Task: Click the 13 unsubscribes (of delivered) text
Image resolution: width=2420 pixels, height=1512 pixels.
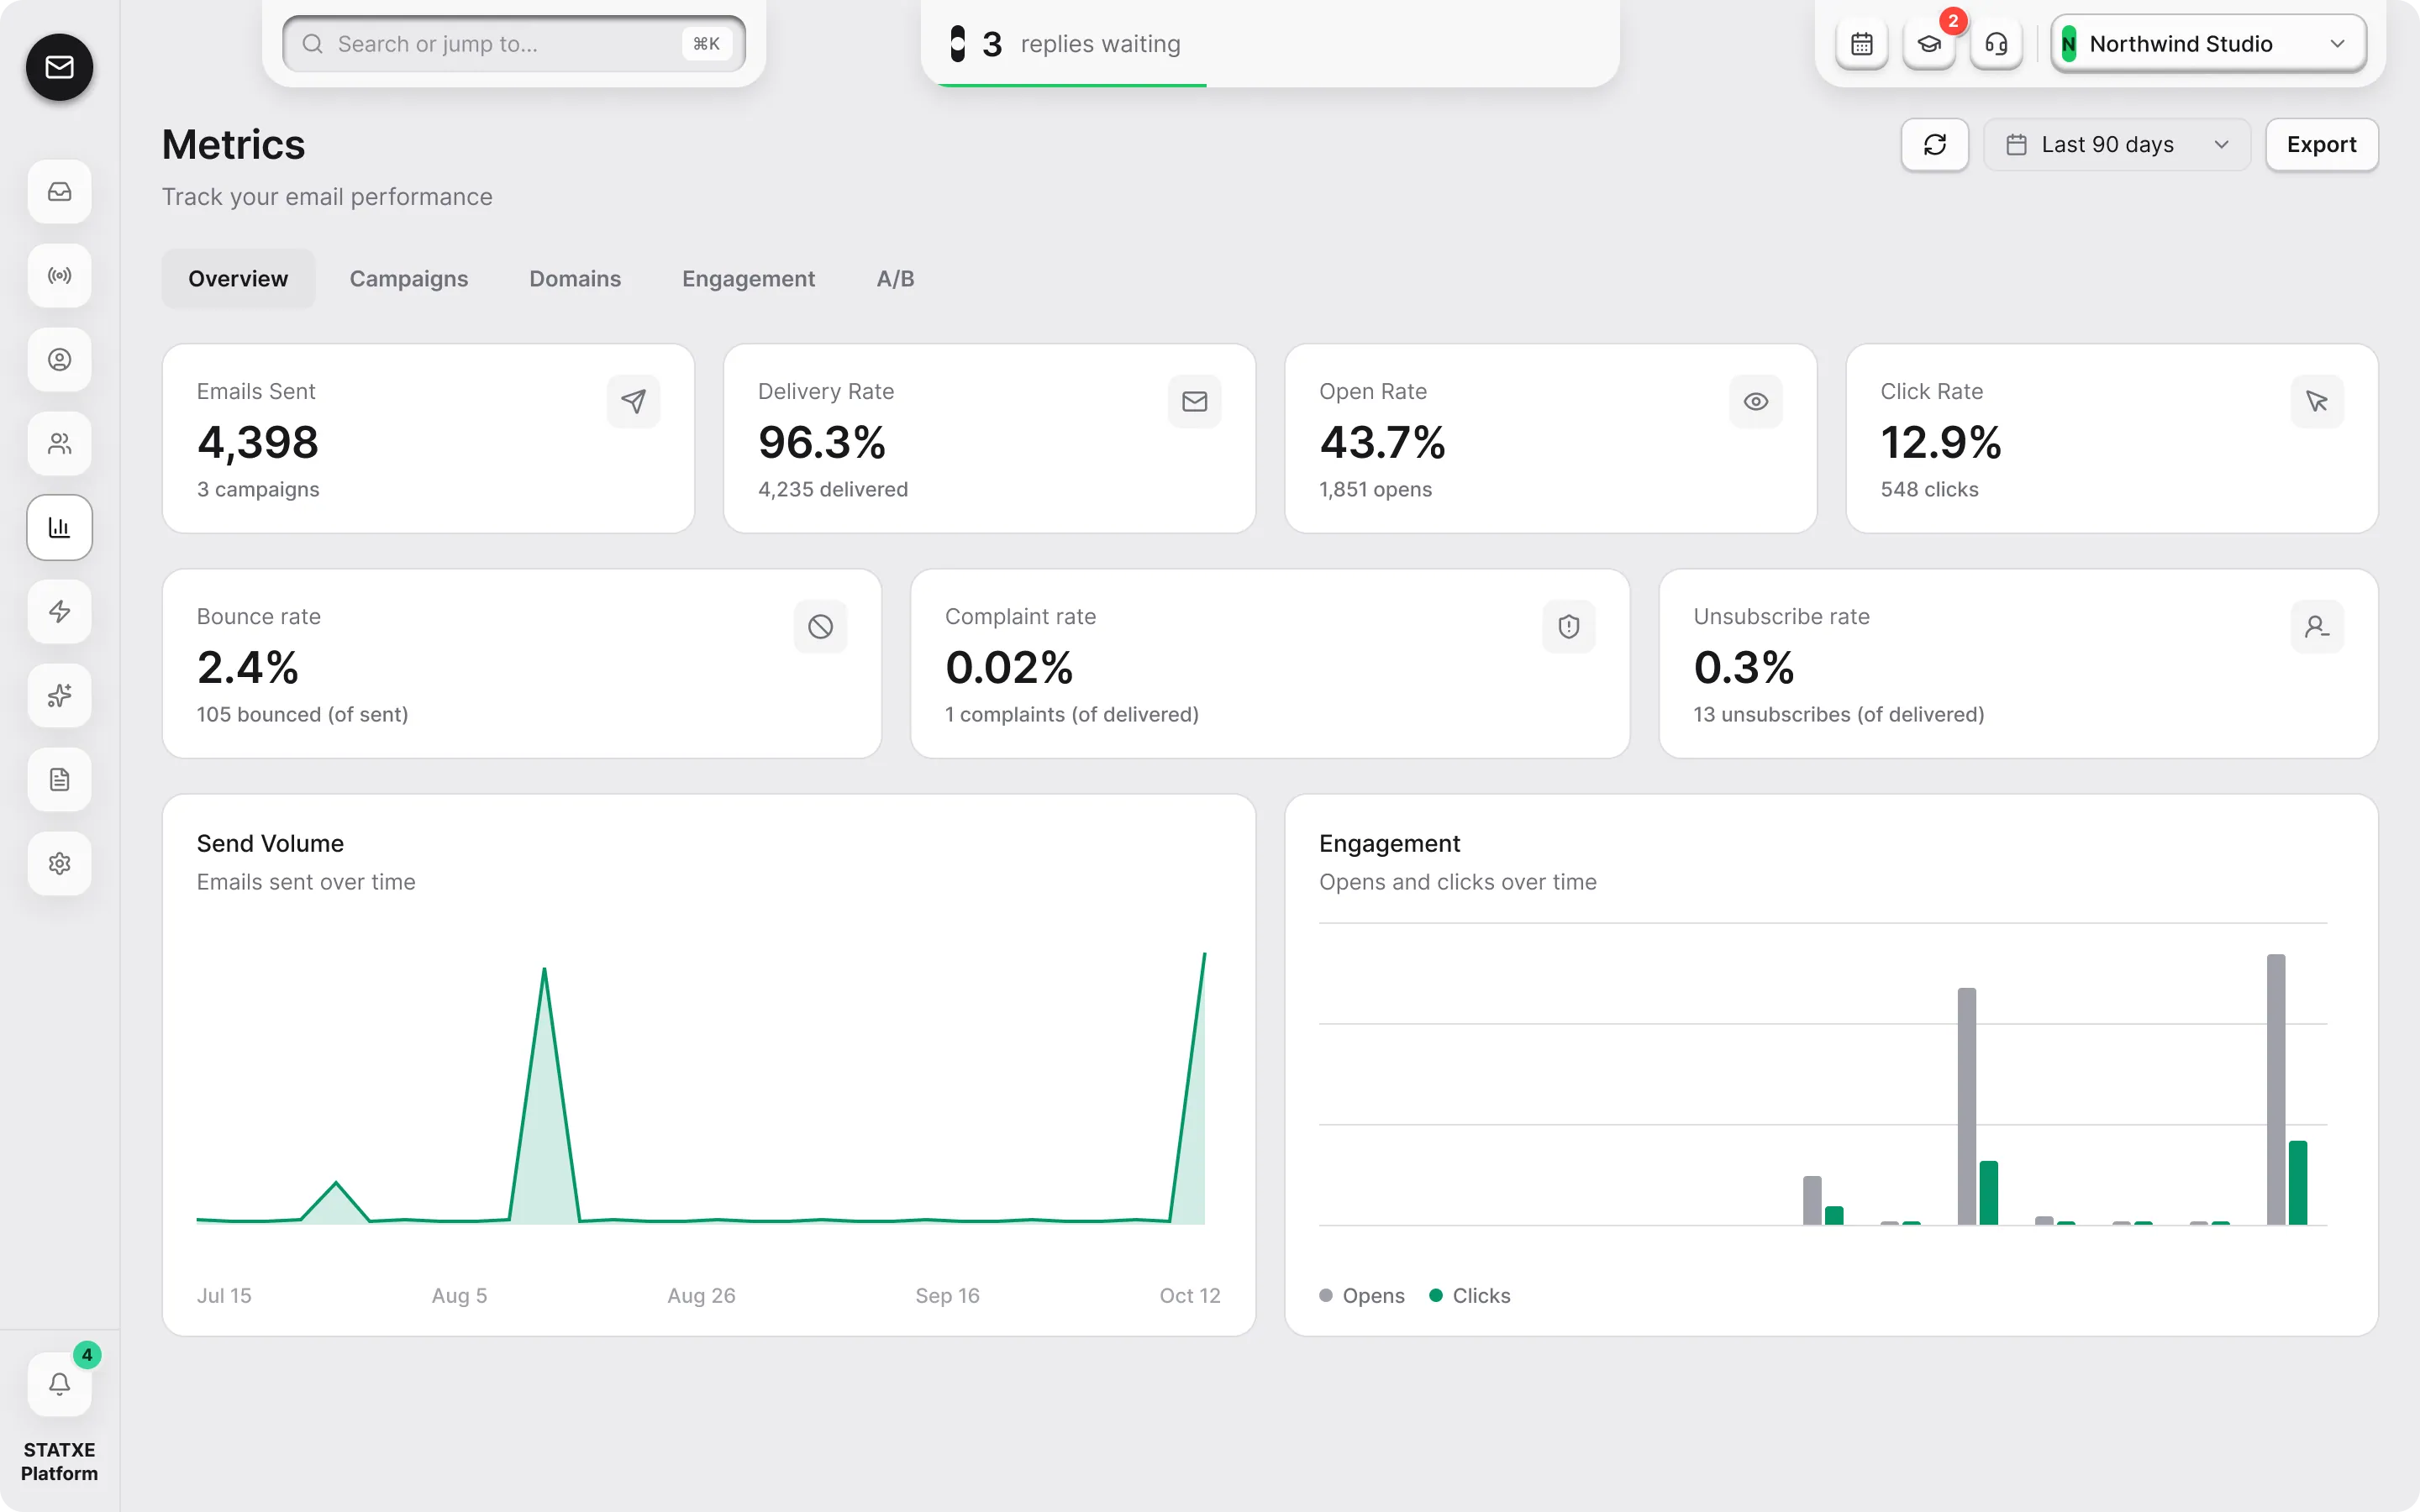Action: (1839, 715)
